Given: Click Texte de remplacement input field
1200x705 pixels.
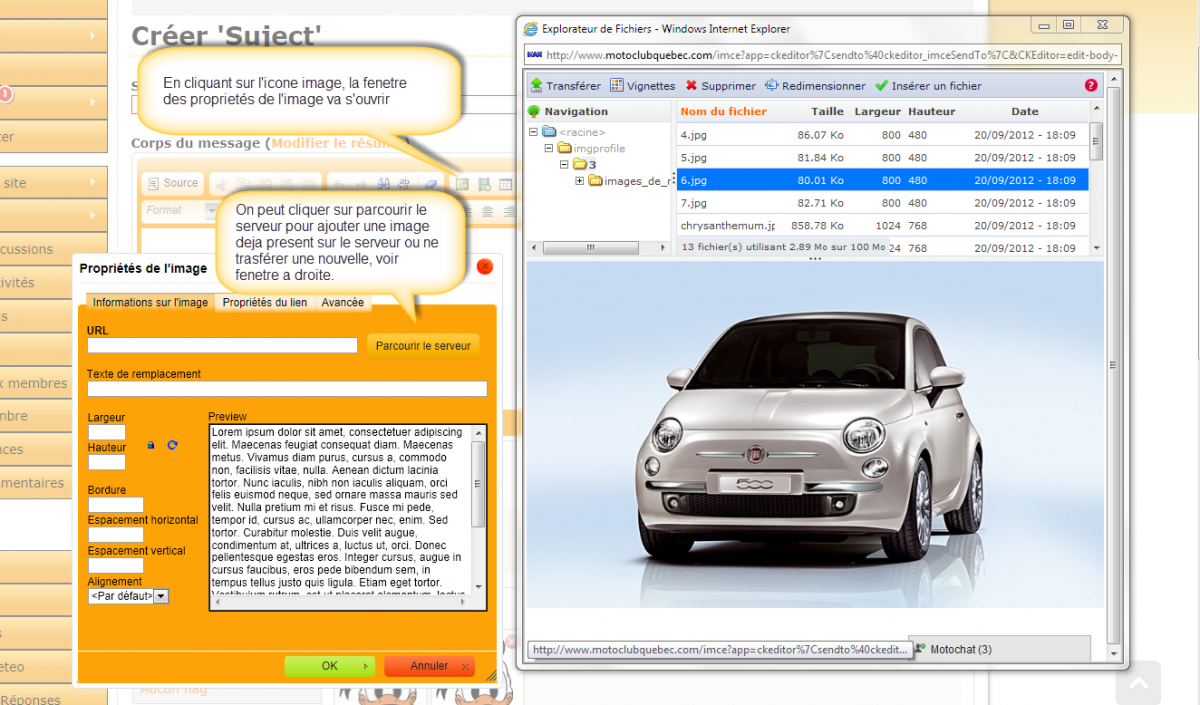Looking at the screenshot, I should pyautogui.click(x=287, y=389).
